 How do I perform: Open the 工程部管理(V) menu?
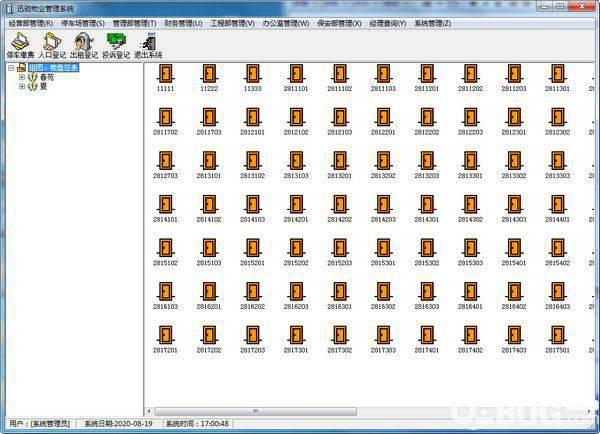pos(232,23)
